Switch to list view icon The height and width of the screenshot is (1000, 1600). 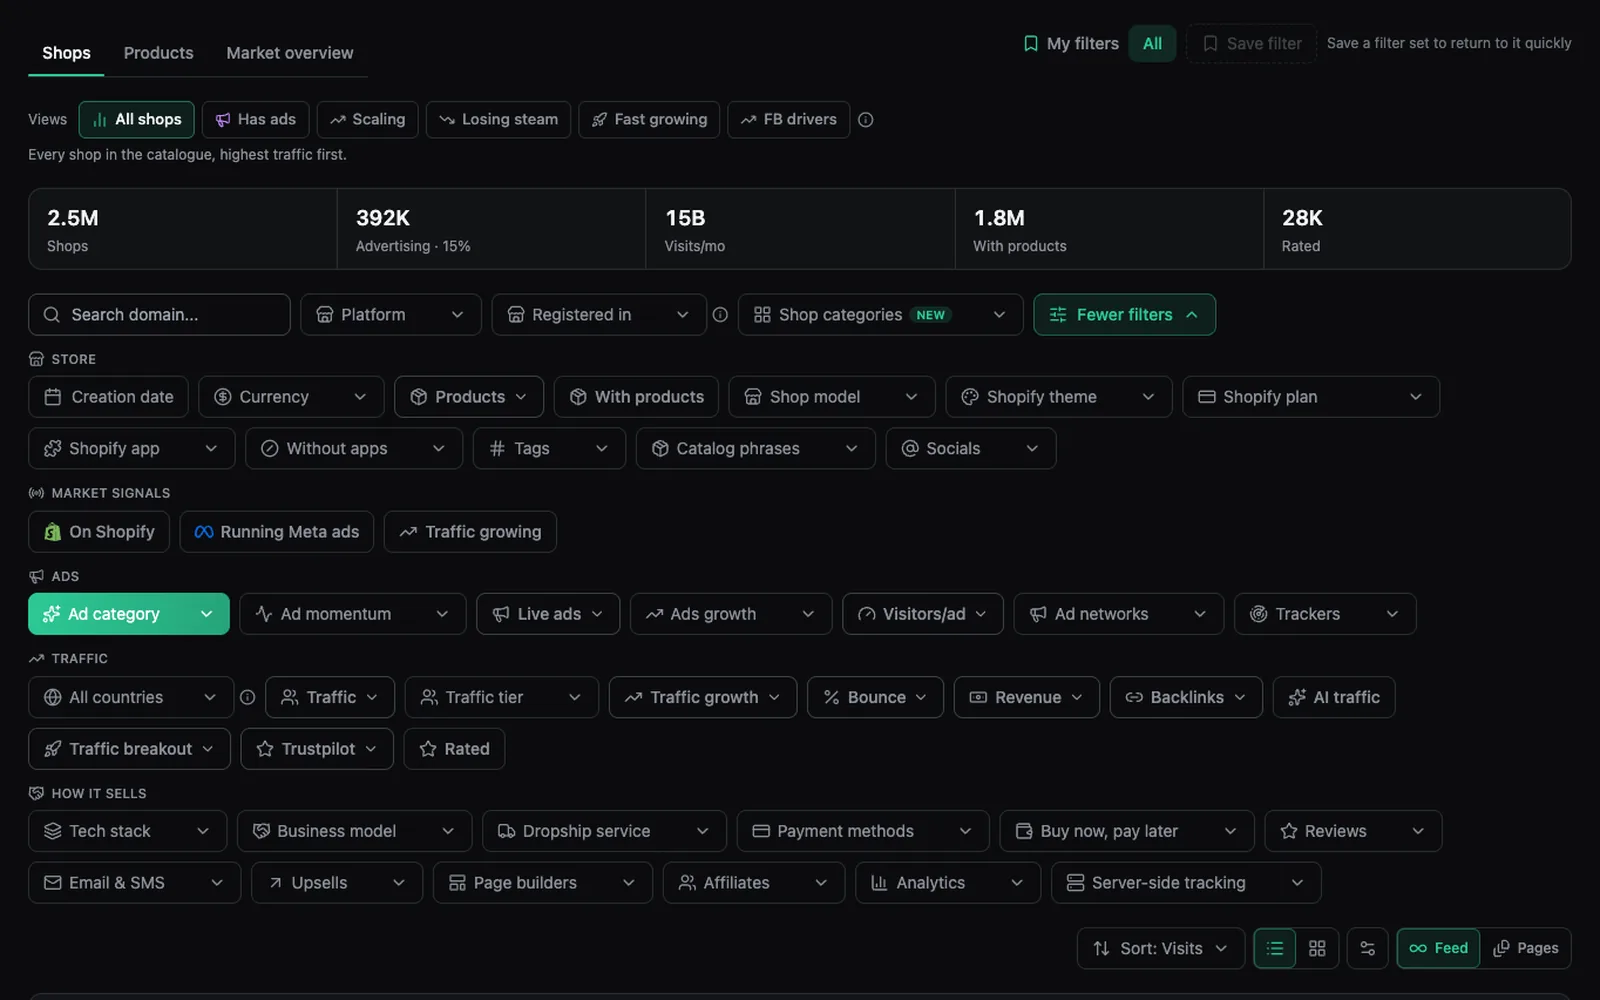pyautogui.click(x=1275, y=948)
